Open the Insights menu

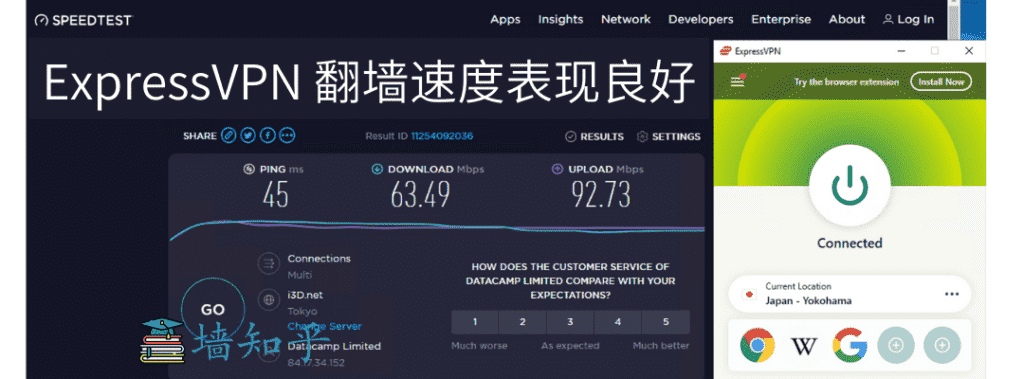[x=560, y=20]
